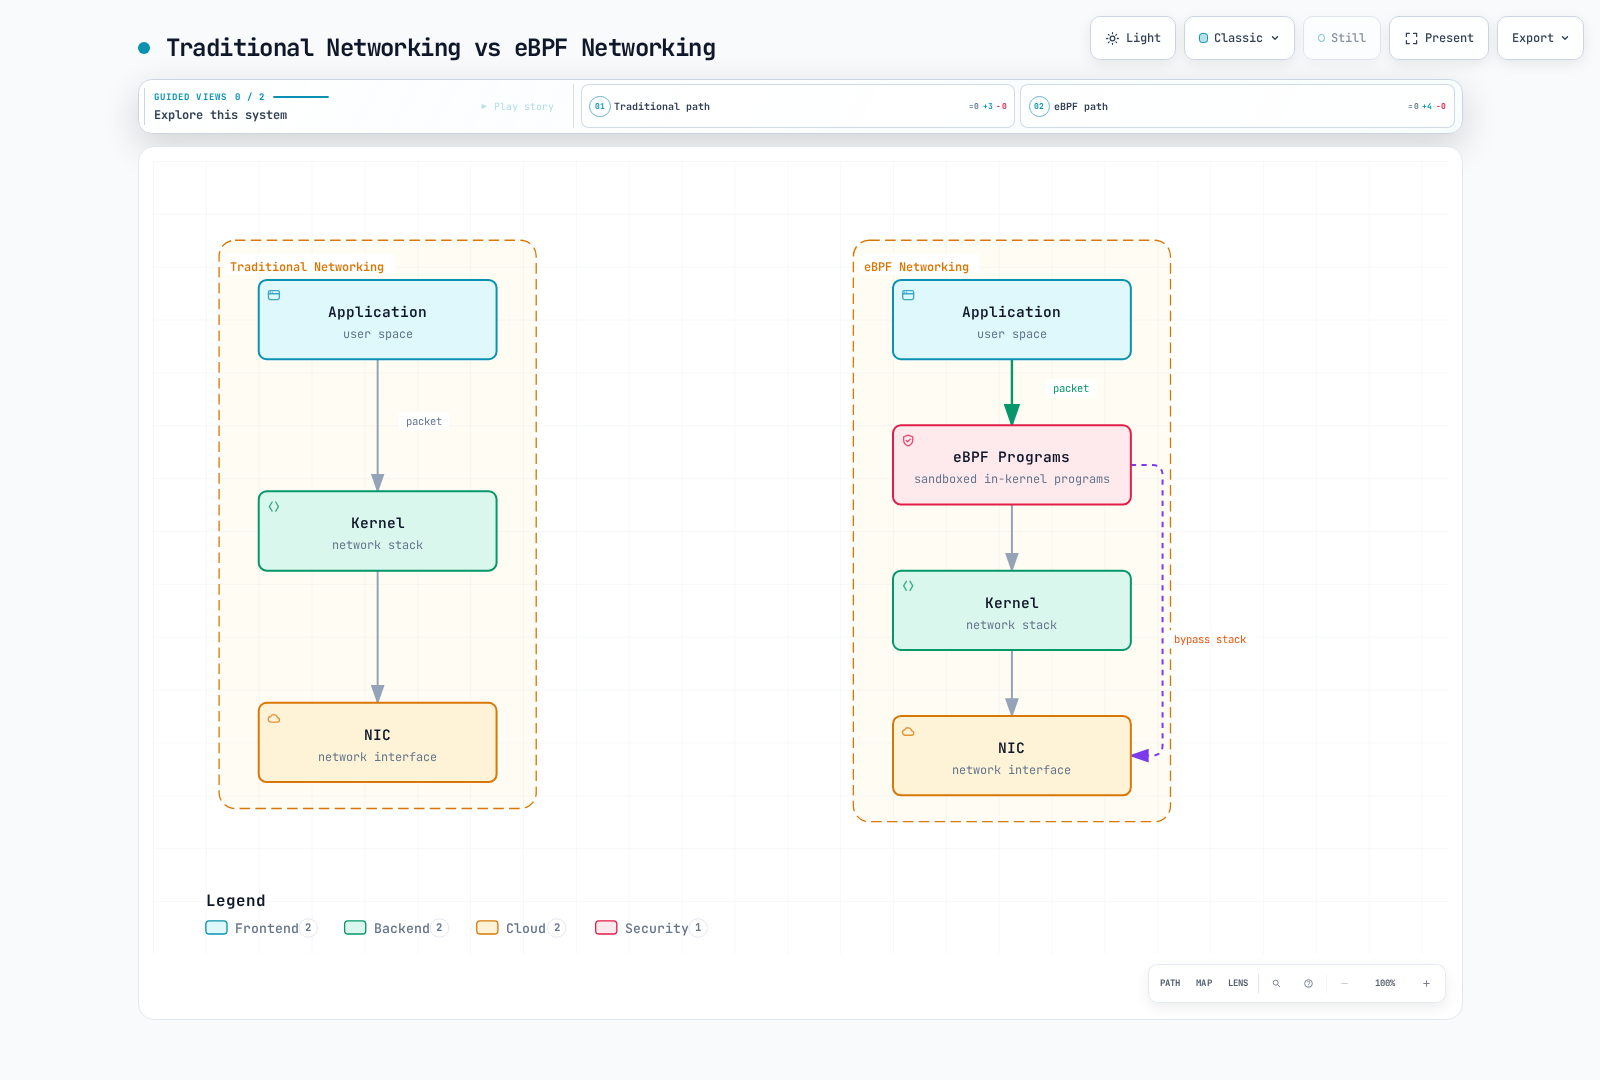This screenshot has width=1600, height=1080.
Task: Click 'packet' label in Traditional Networking group
Action: tap(424, 422)
